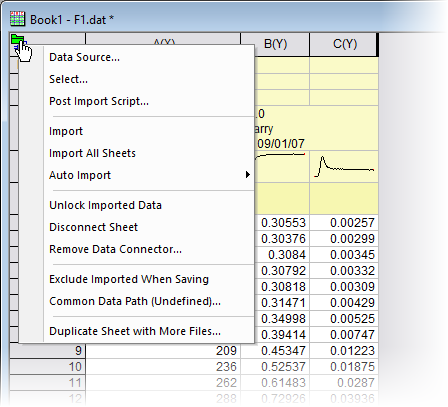This screenshot has height=407, width=448.
Task: Click cell value 0.30818
Action: [283, 287]
